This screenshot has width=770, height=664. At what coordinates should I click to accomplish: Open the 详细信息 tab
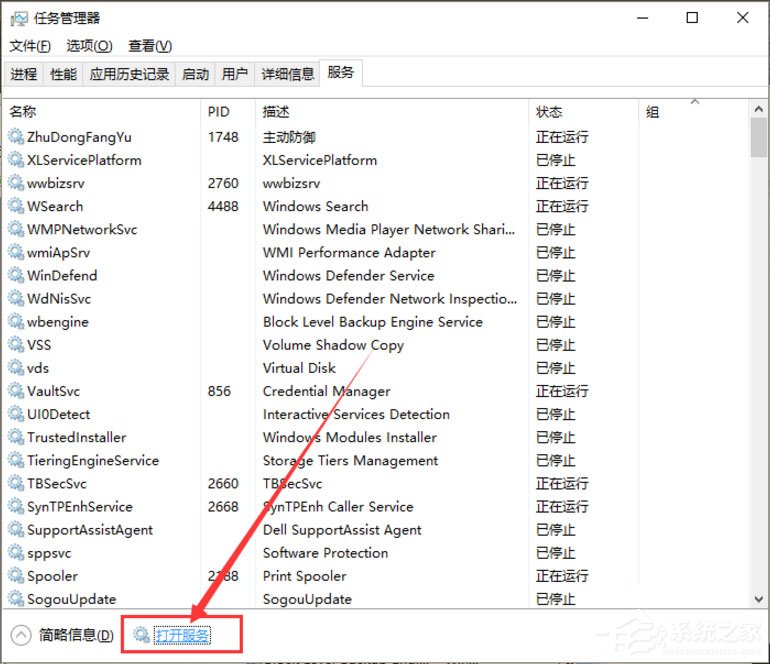click(288, 74)
